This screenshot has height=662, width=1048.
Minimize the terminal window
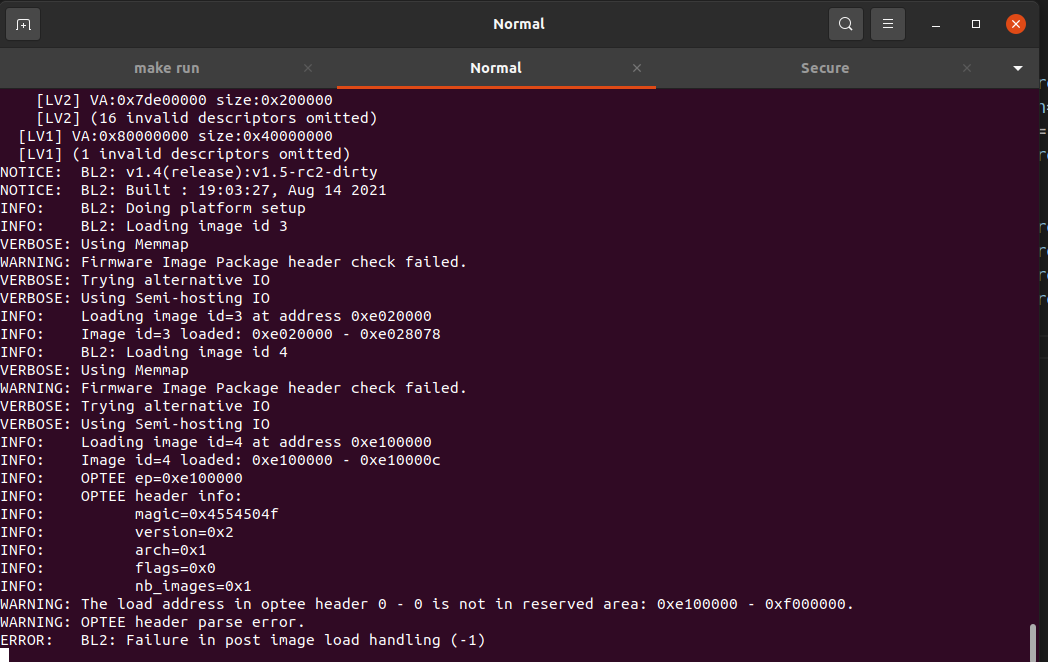(935, 23)
